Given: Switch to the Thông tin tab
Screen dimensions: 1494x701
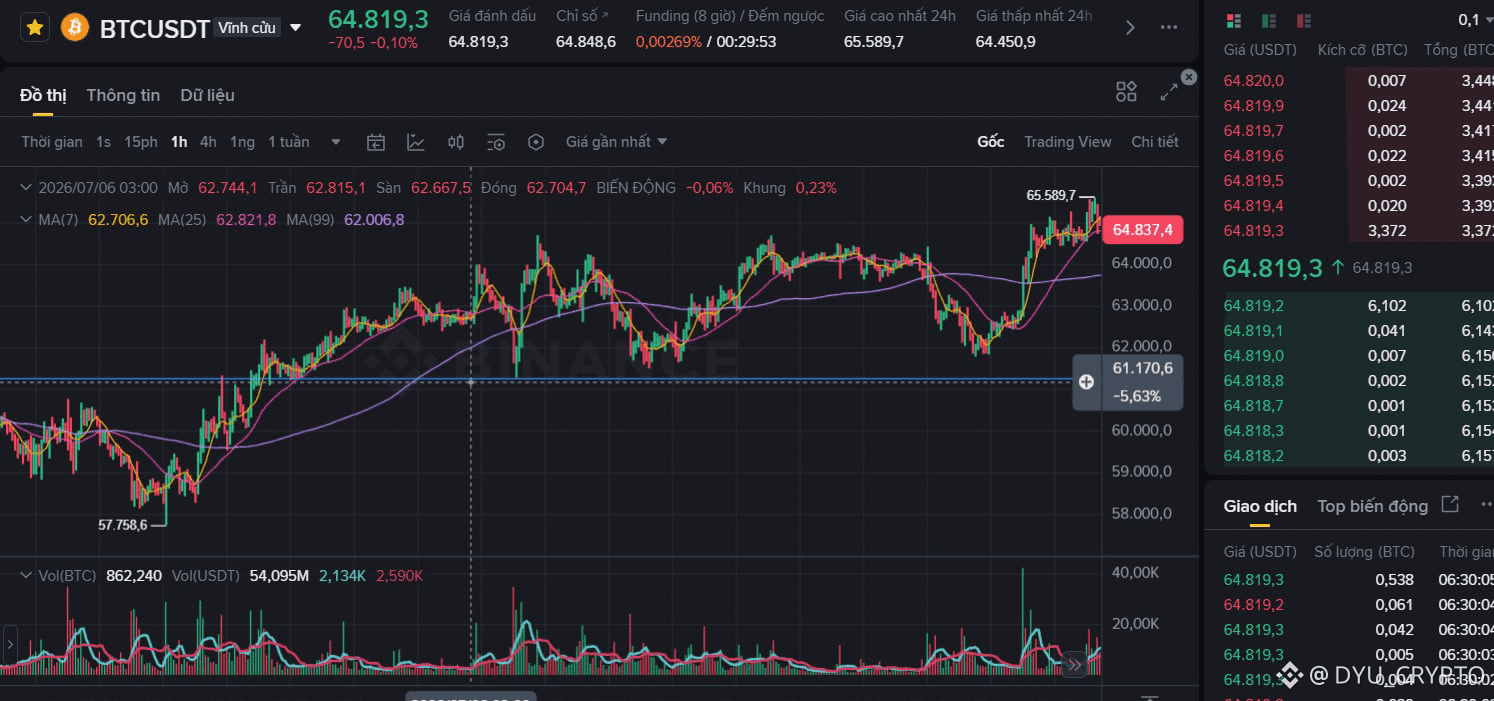Looking at the screenshot, I should (123, 95).
